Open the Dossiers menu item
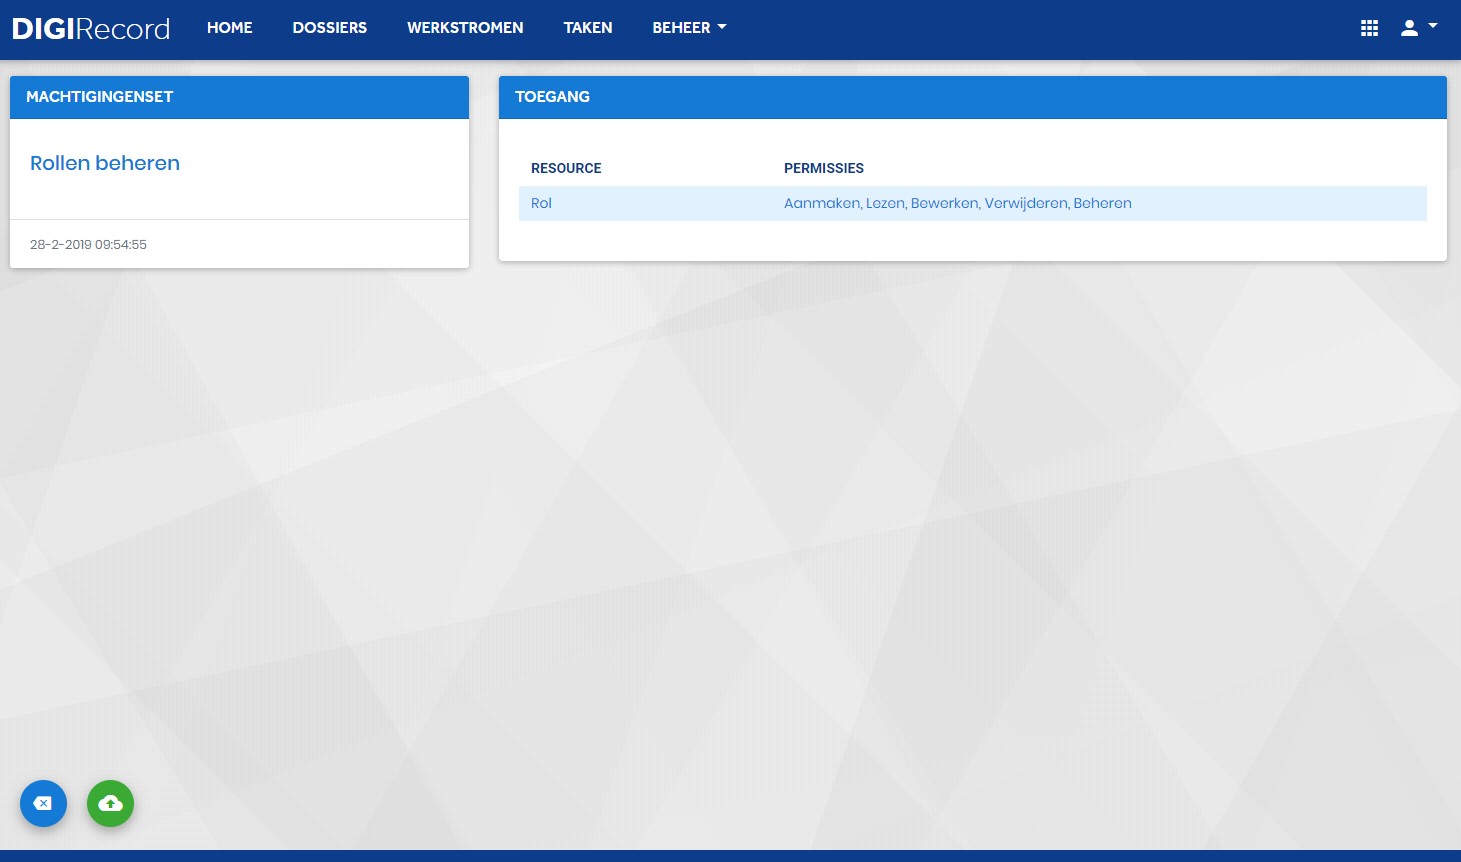1461x862 pixels. point(330,28)
